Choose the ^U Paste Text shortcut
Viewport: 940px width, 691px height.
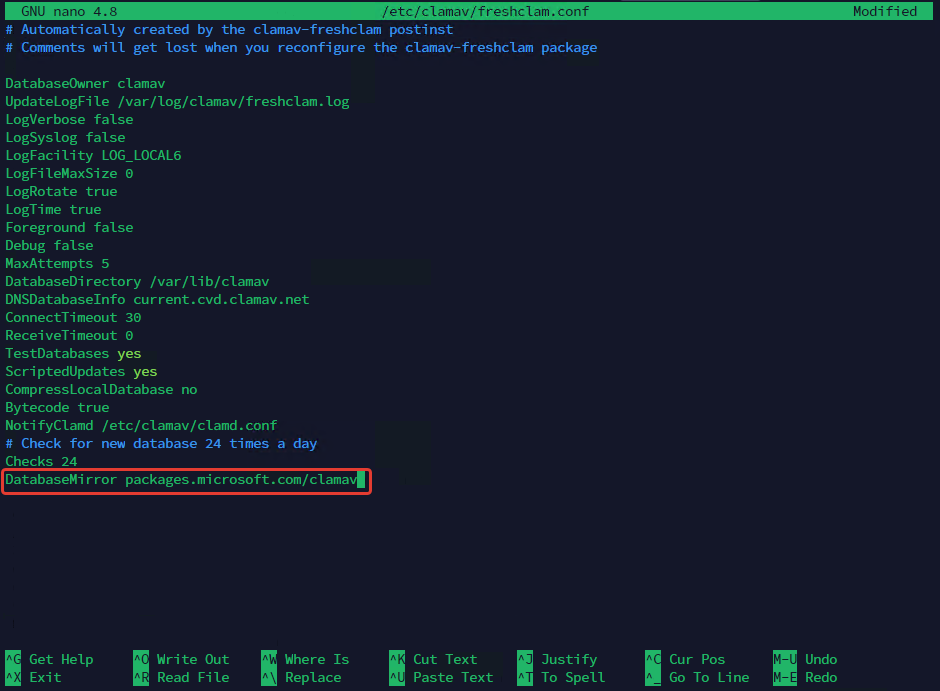point(441,677)
